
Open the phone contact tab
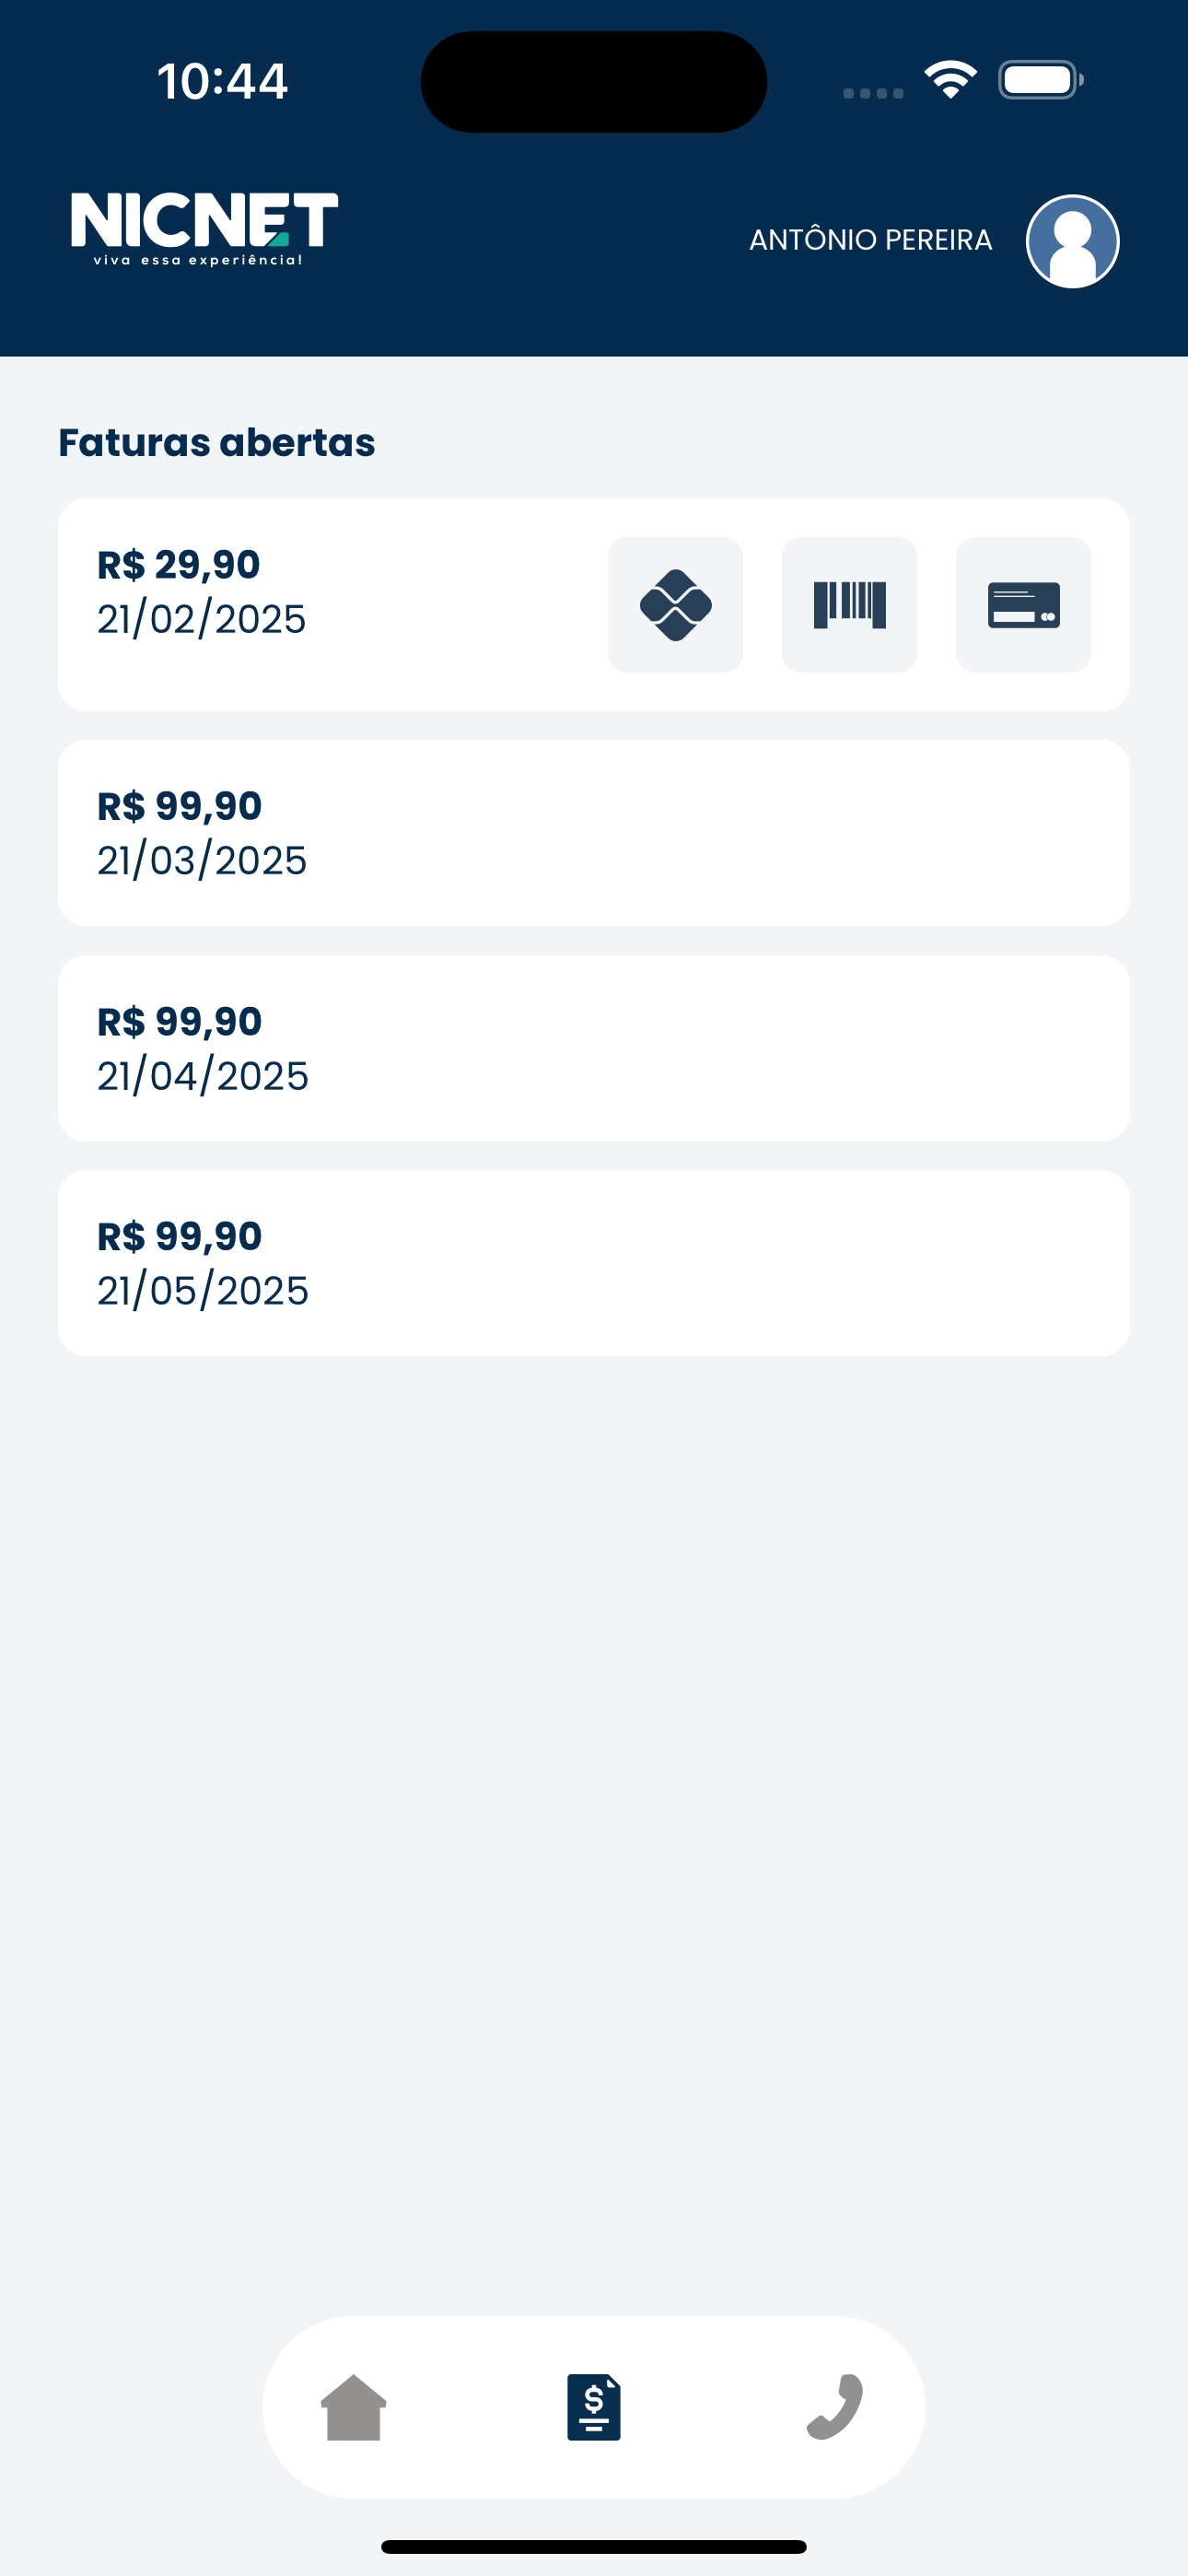click(x=835, y=2407)
